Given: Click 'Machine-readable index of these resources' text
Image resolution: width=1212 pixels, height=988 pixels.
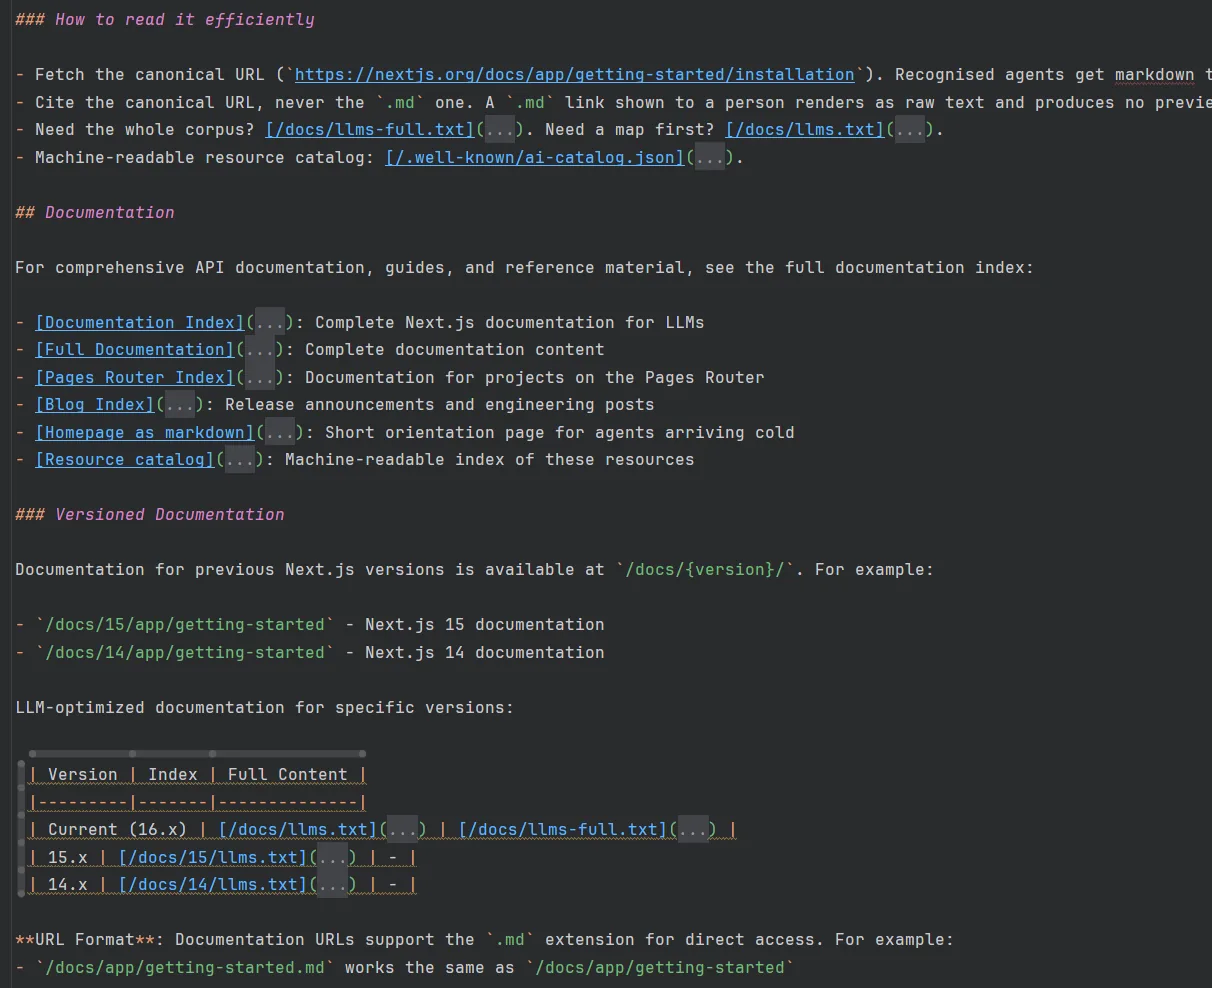Looking at the screenshot, I should [490, 459].
